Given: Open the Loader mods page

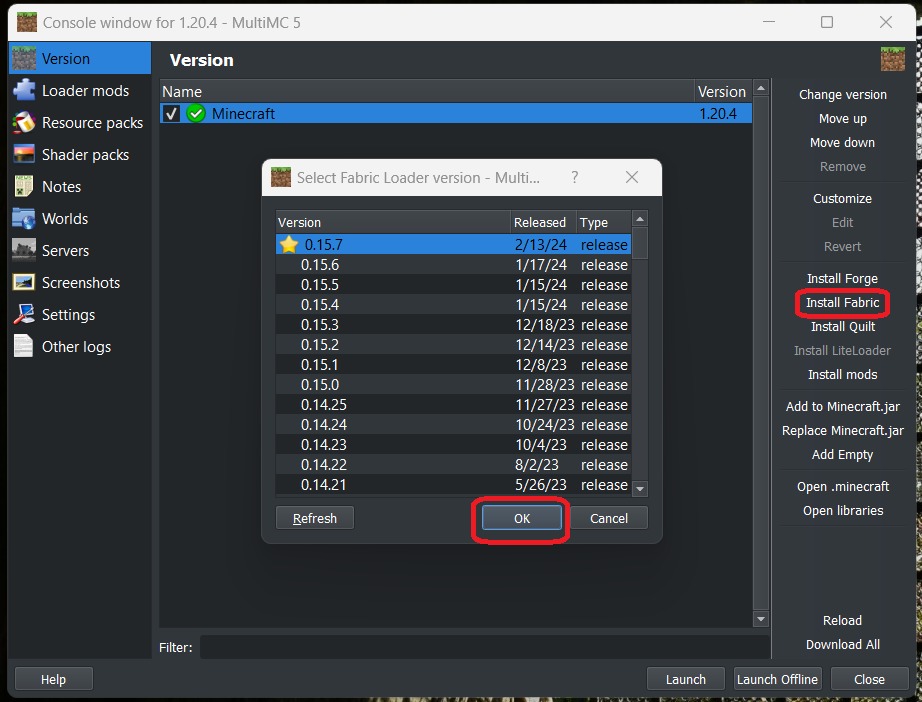Looking at the screenshot, I should tap(79, 91).
